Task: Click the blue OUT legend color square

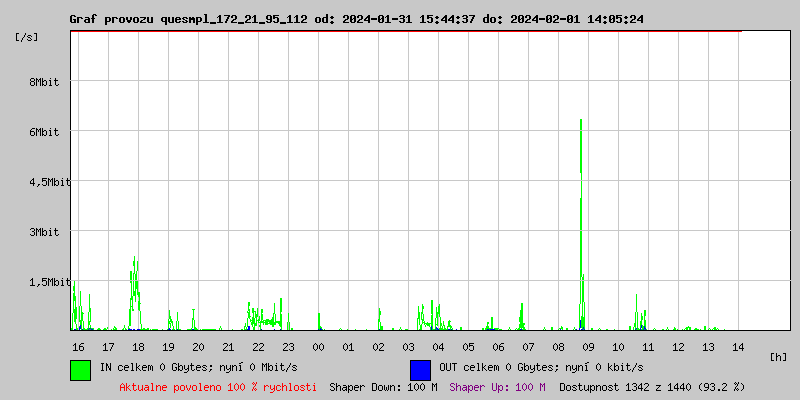Action: pos(420,369)
